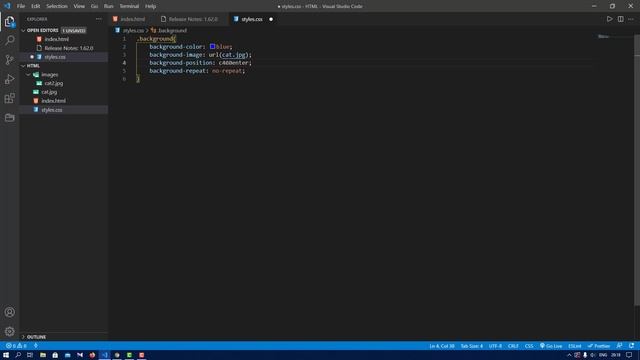Open the Extensions view
This screenshot has height=360, width=640.
(9, 98)
